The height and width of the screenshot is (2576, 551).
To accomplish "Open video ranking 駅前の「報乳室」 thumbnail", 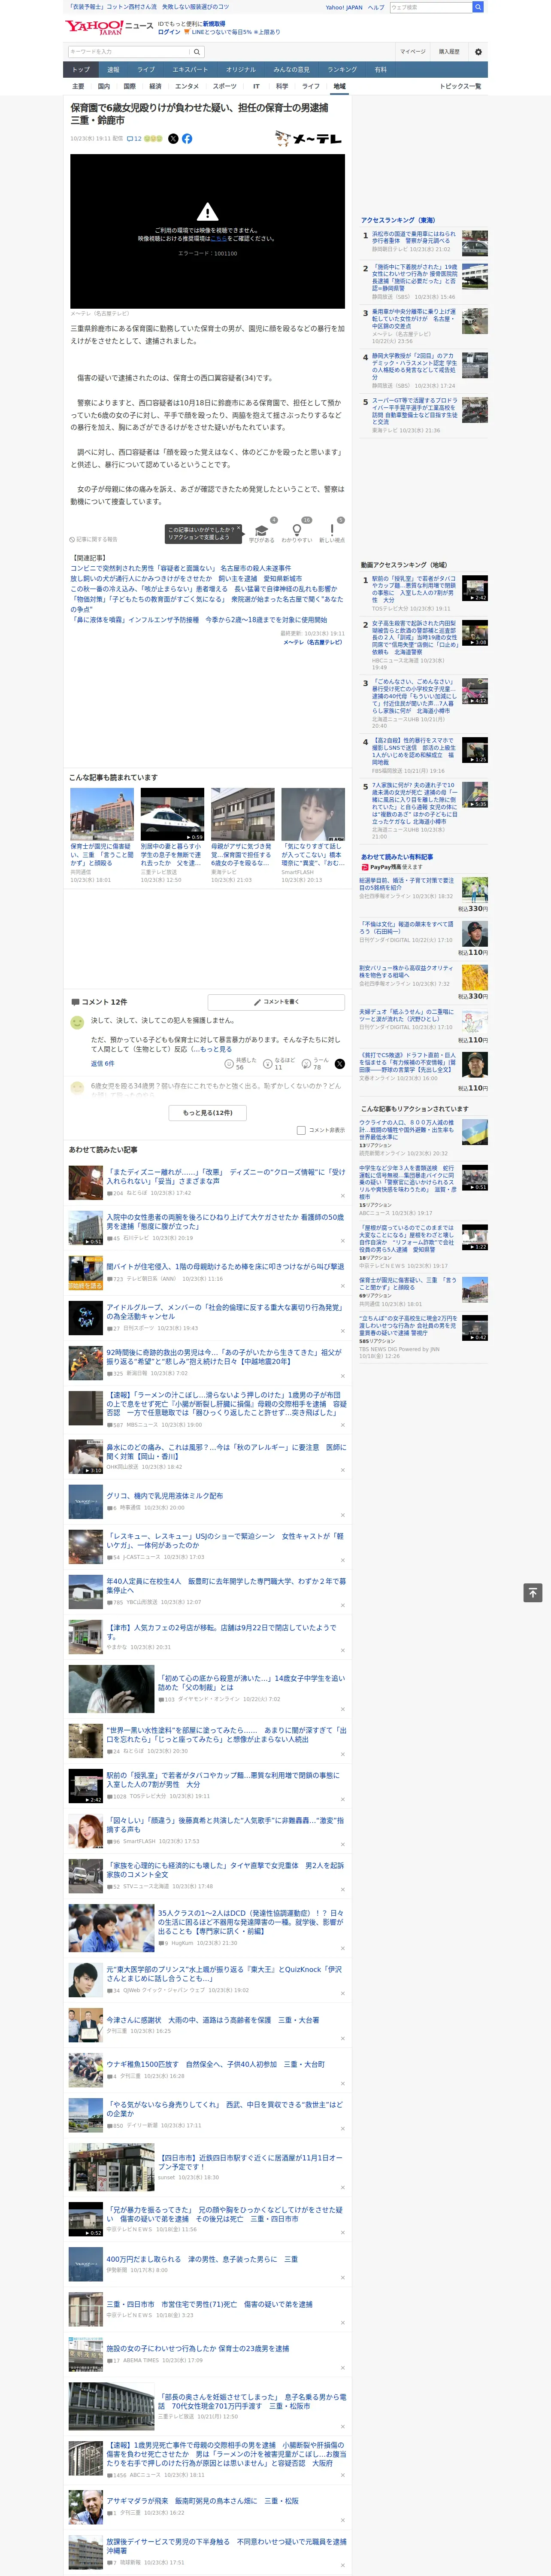I will tap(474, 588).
